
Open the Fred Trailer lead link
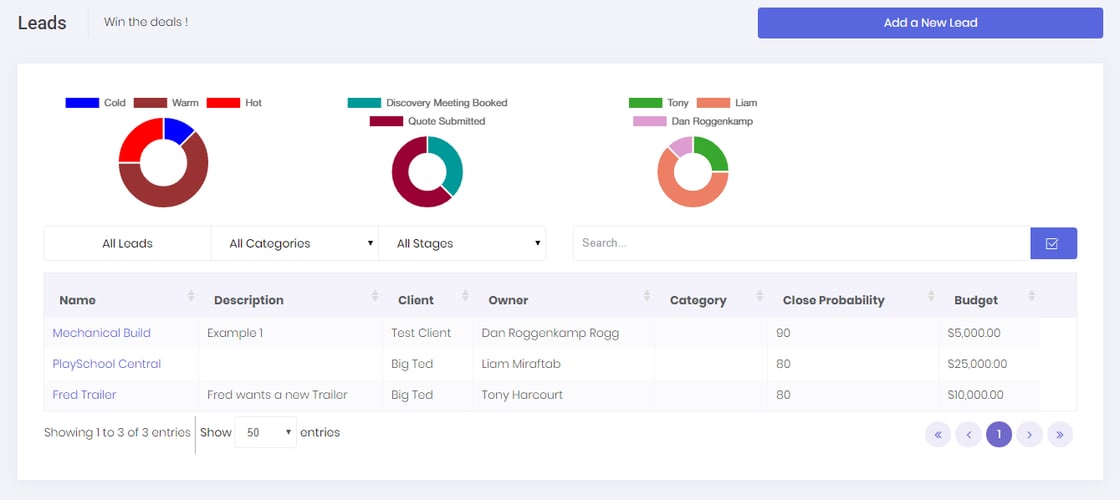[84, 394]
